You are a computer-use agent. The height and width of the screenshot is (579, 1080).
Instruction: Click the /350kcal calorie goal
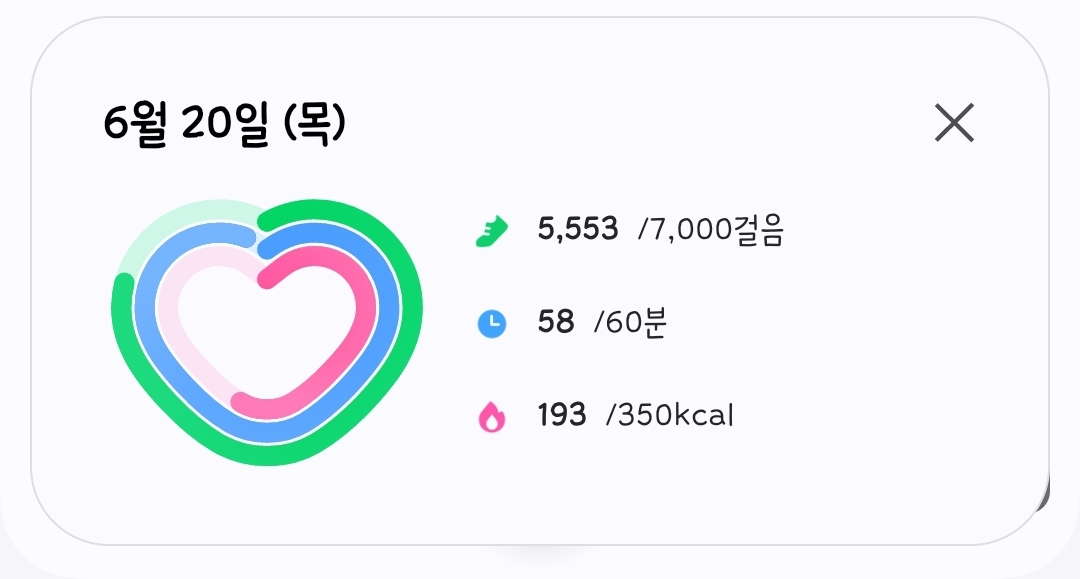[670, 415]
